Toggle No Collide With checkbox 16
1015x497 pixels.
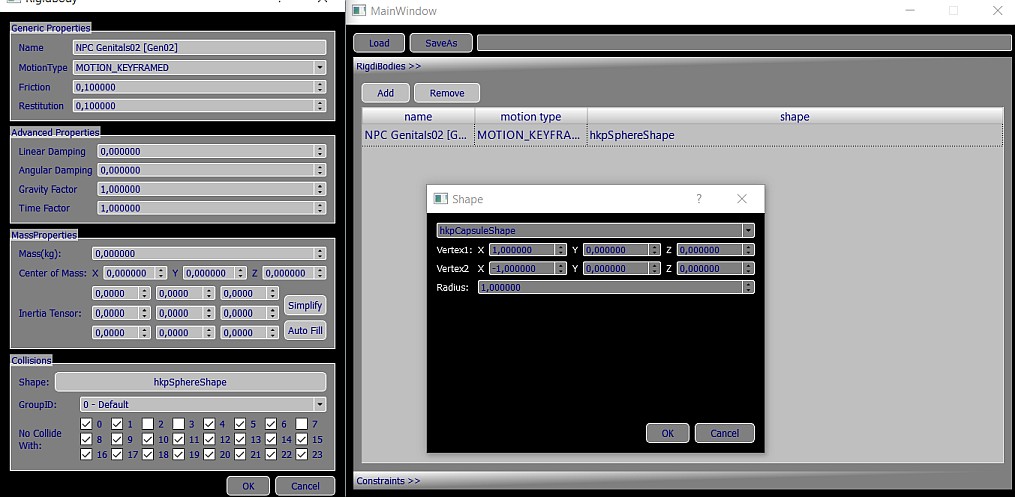click(x=86, y=454)
